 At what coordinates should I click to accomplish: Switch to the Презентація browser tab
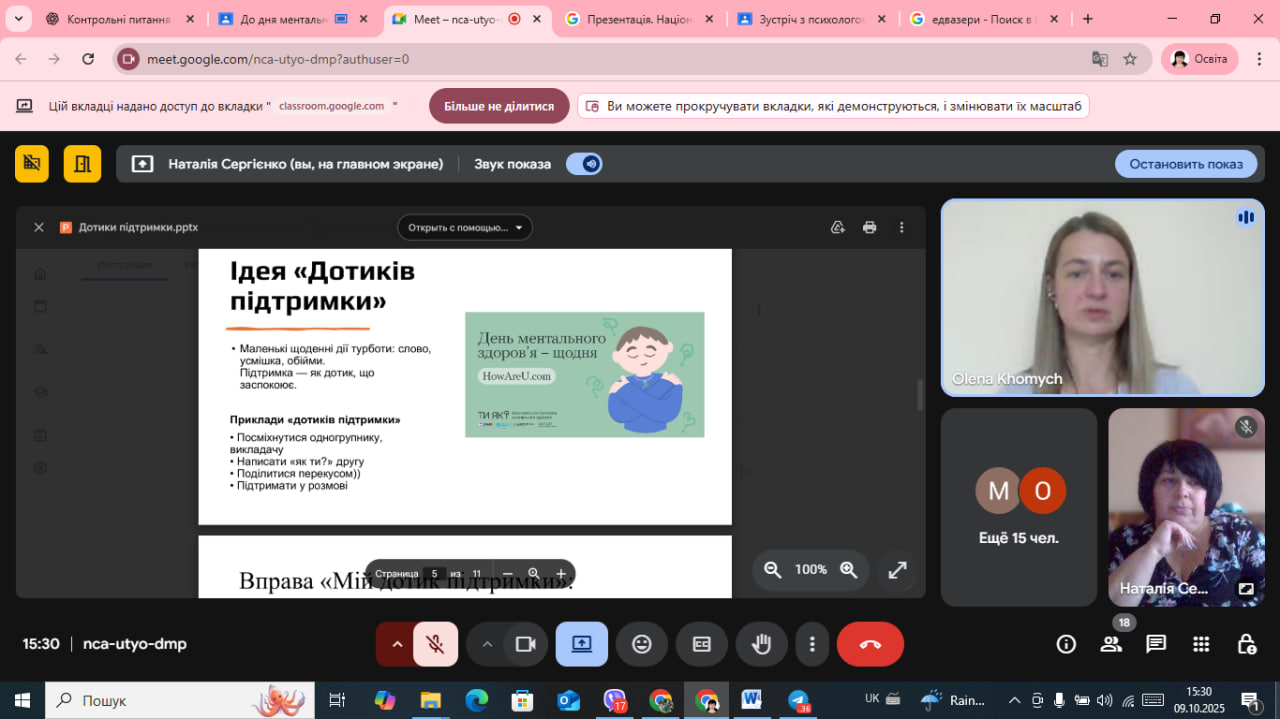pyautogui.click(x=640, y=19)
